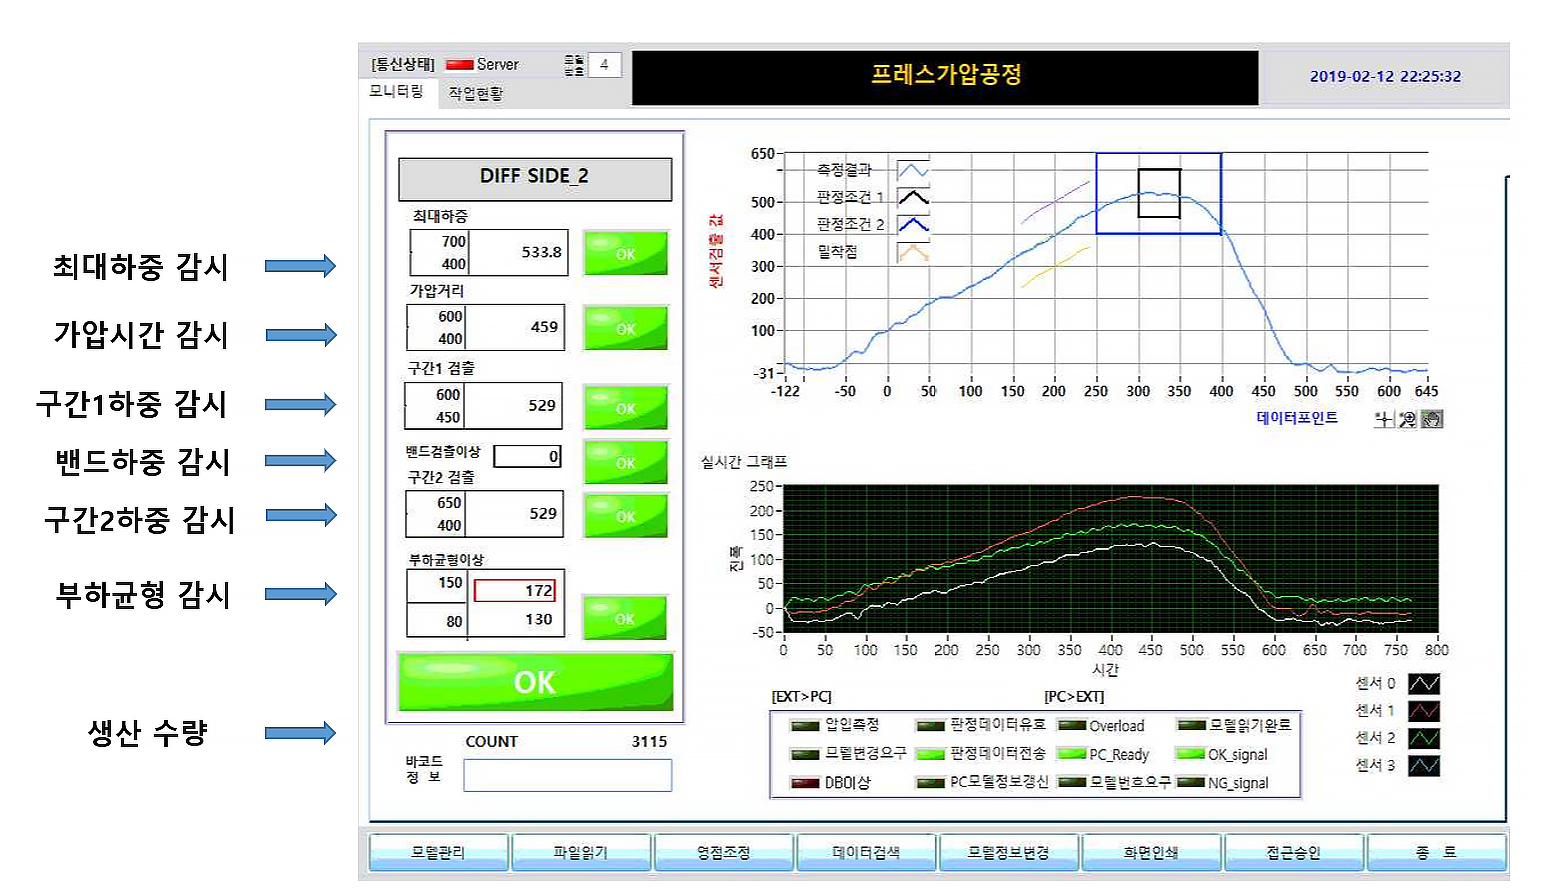Image resolution: width=1543 pixels, height=896 pixels.
Task: Click the red Server status indicator
Action: point(460,65)
